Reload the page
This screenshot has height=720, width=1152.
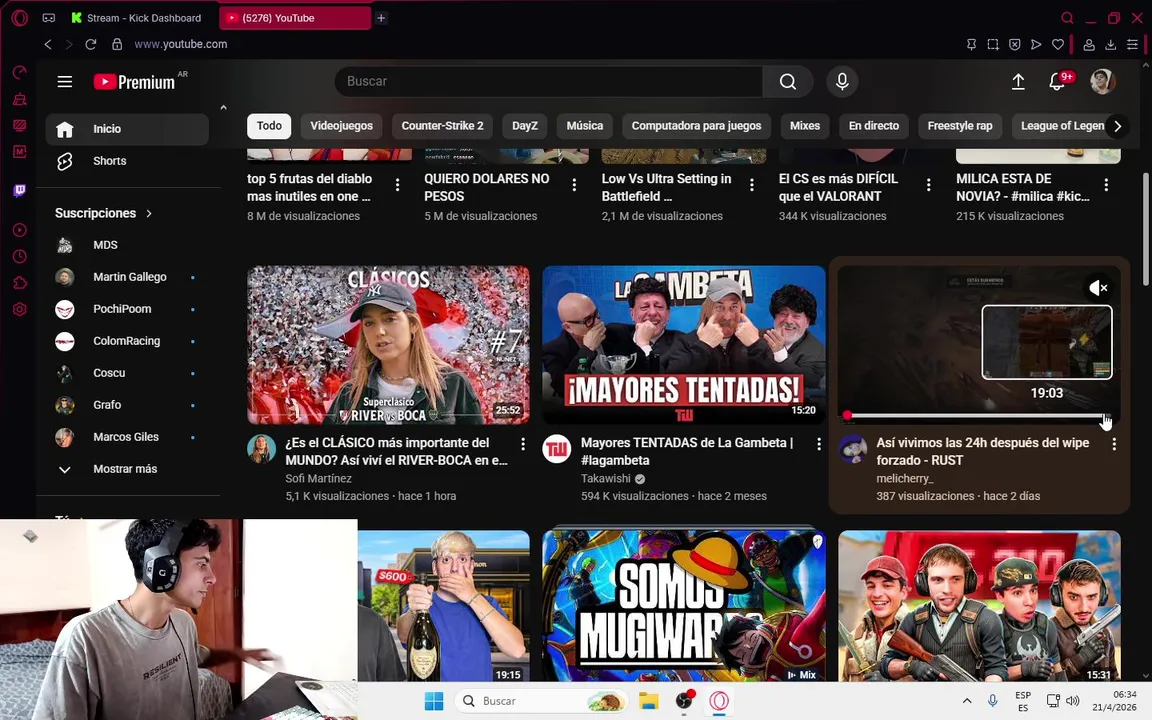90,44
